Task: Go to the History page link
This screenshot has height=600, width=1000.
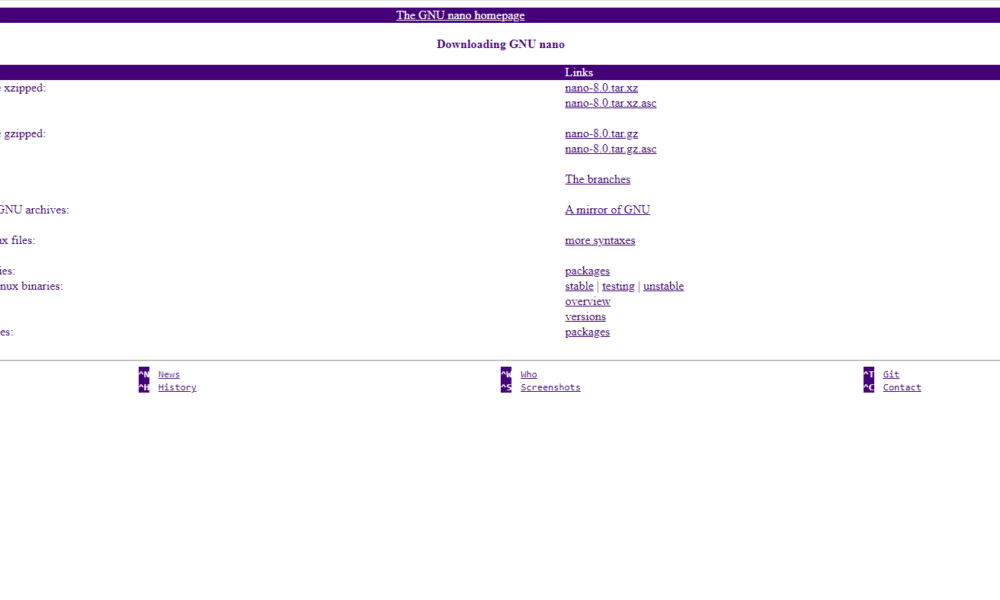Action: pyautogui.click(x=177, y=387)
